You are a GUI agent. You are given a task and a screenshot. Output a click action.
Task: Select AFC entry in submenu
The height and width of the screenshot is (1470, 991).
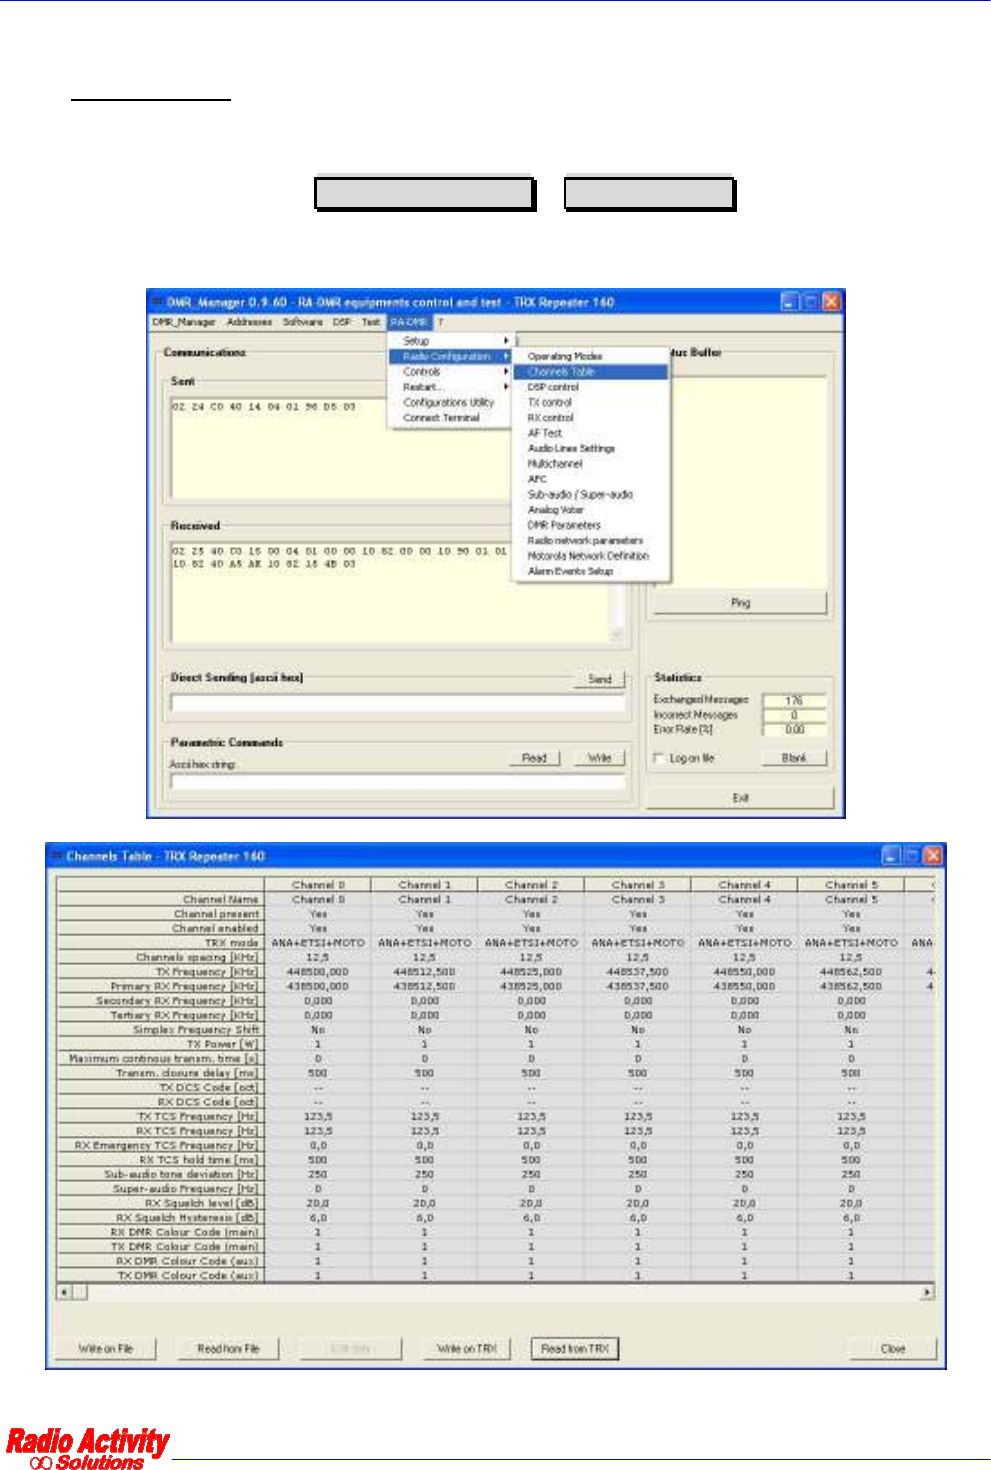point(591,479)
